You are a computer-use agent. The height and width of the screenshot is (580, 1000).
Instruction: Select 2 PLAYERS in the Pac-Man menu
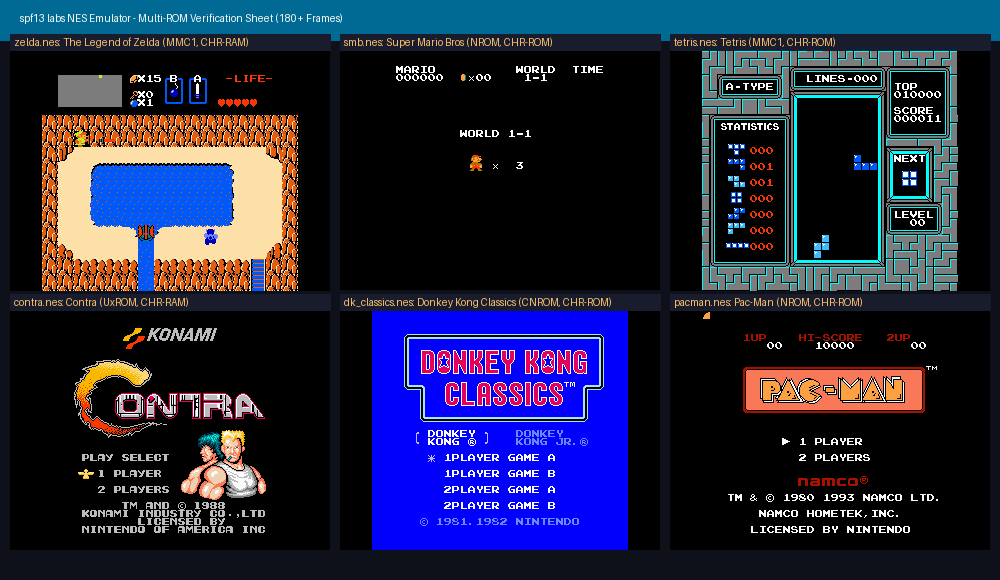pos(834,457)
